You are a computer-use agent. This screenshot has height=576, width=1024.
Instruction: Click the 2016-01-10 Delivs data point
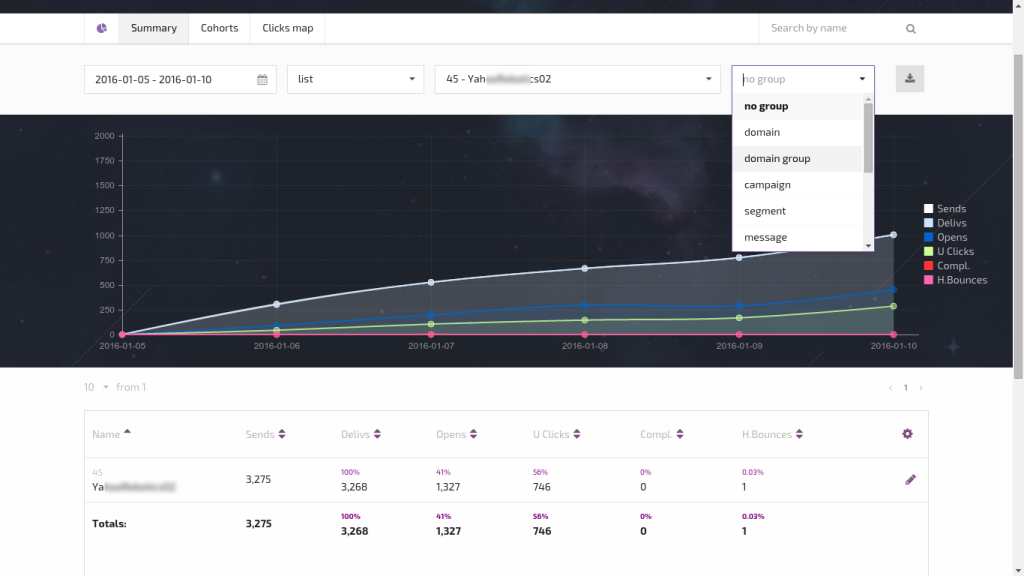[x=893, y=235]
